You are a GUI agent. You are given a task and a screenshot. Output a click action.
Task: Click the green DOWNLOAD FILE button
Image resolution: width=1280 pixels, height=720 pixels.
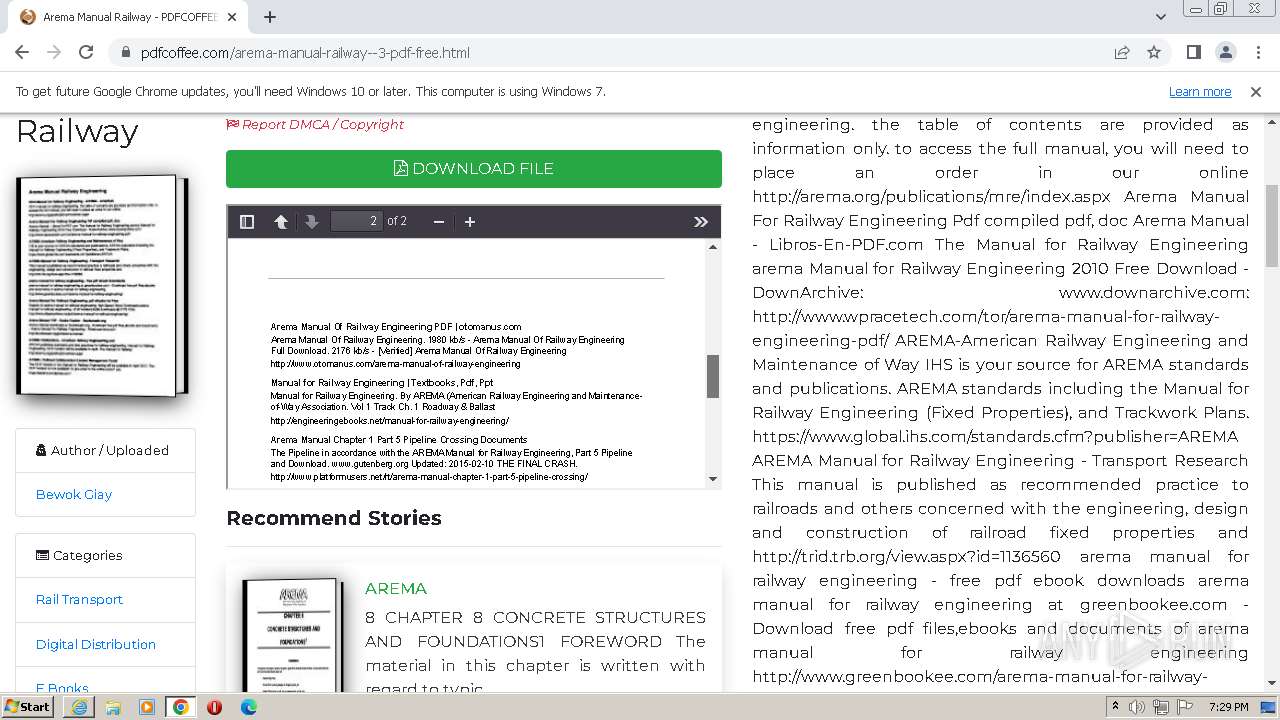point(474,169)
